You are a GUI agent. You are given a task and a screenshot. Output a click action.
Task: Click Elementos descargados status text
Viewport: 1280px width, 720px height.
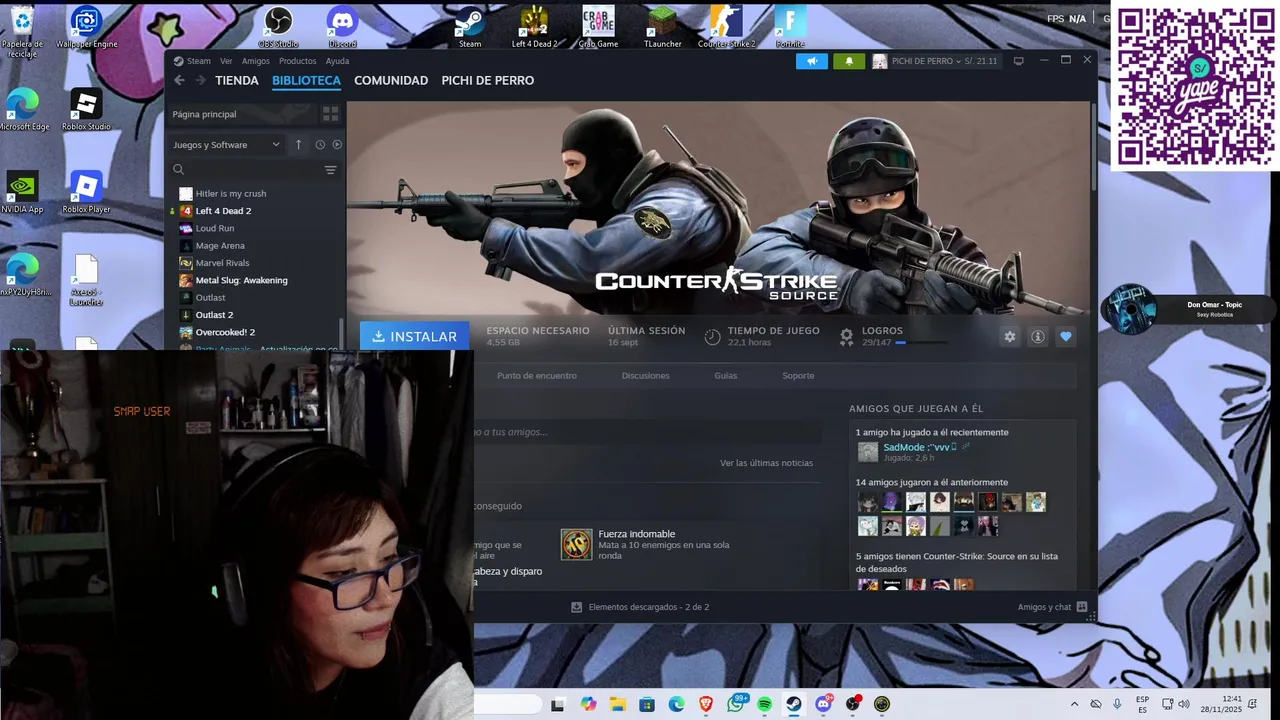click(x=649, y=607)
